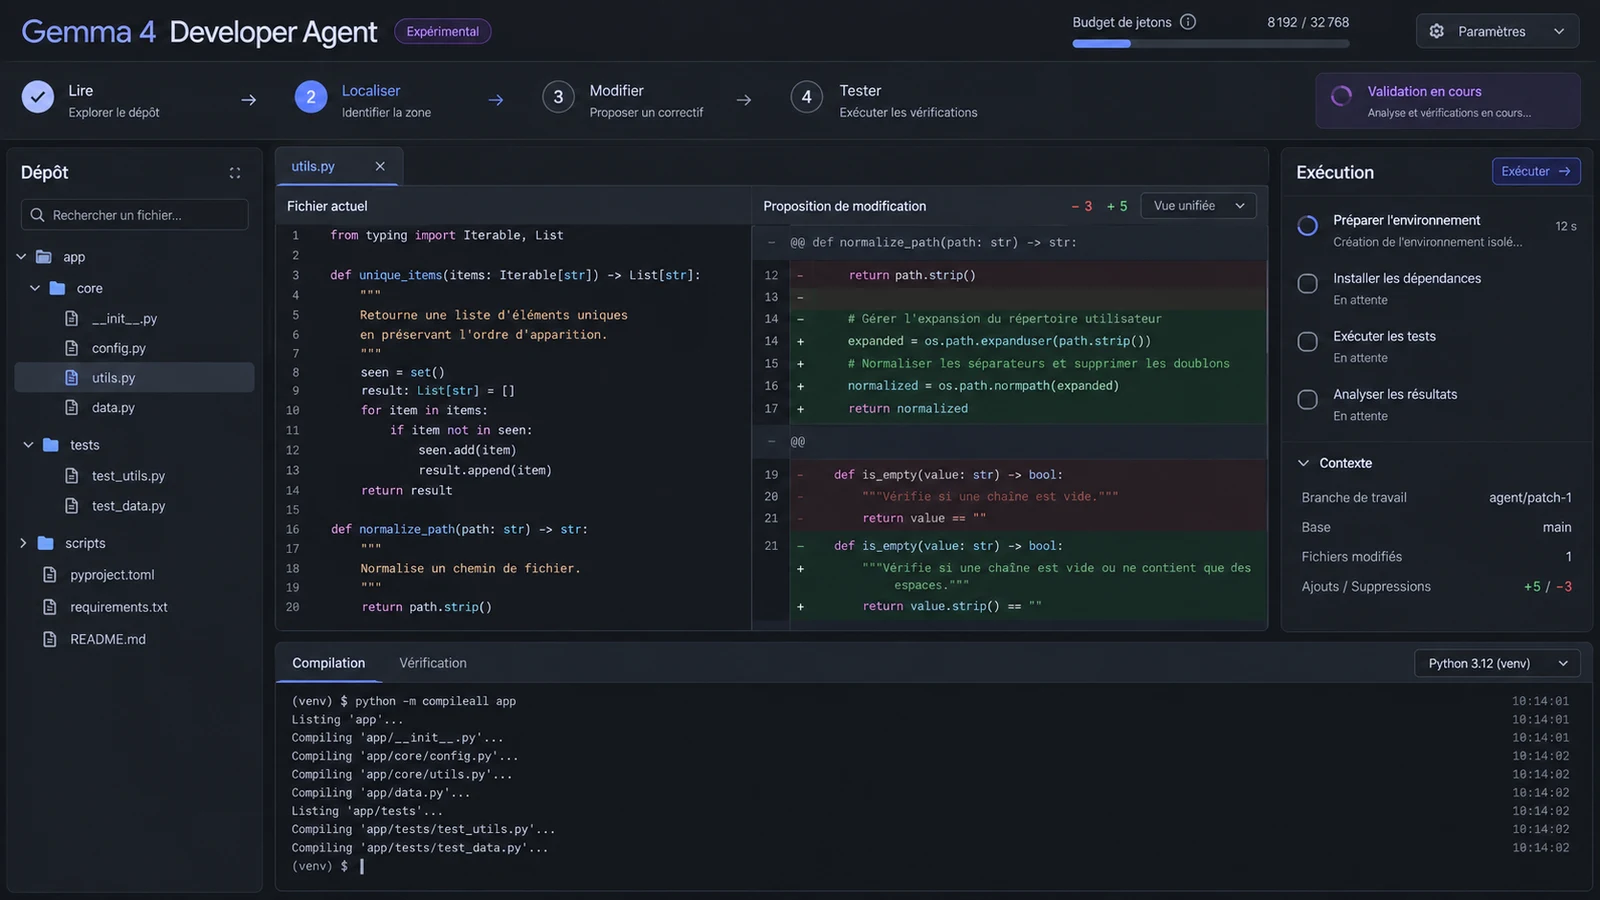Click the Exécuter button
This screenshot has height=900, width=1600.
click(1536, 171)
